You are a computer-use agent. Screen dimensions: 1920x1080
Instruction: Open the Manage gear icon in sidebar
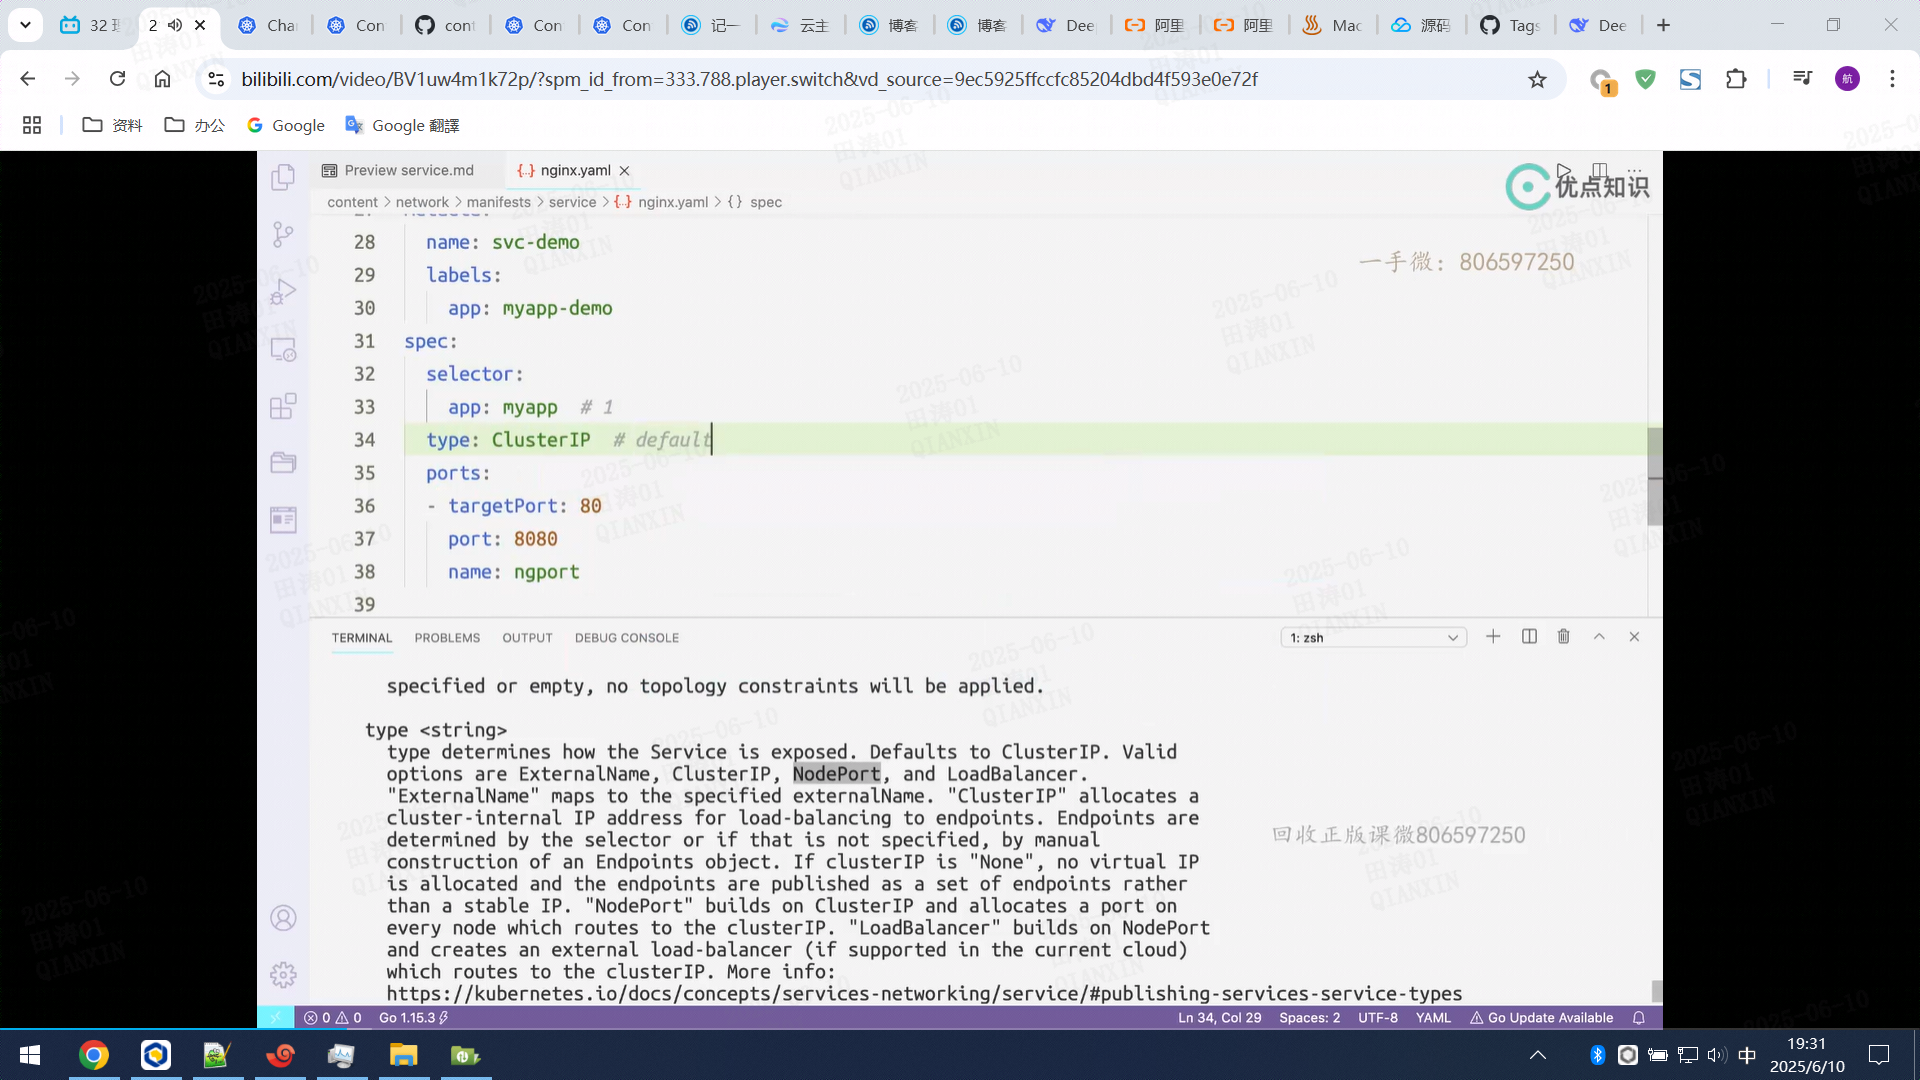point(283,974)
